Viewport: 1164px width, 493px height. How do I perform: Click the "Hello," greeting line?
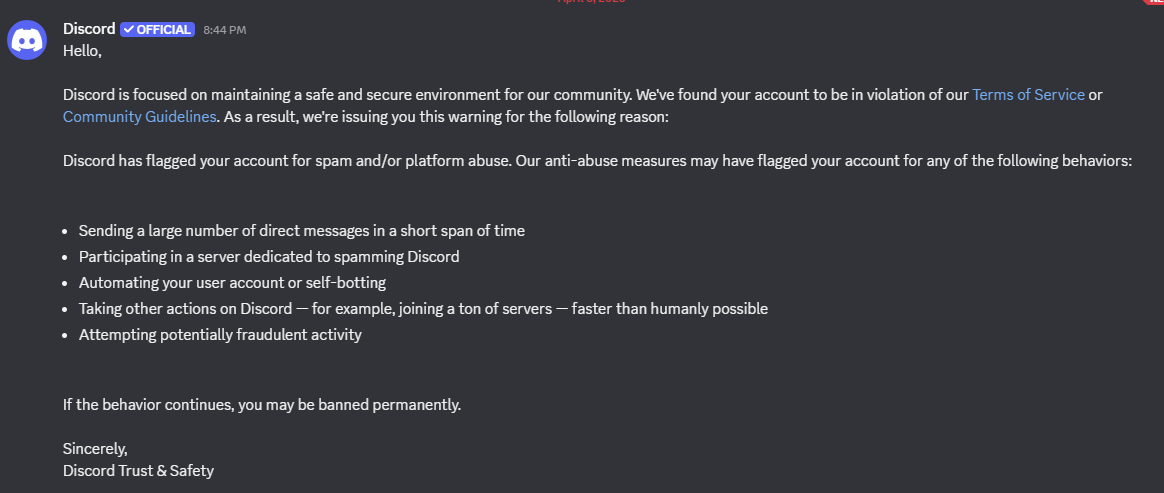[x=83, y=49]
